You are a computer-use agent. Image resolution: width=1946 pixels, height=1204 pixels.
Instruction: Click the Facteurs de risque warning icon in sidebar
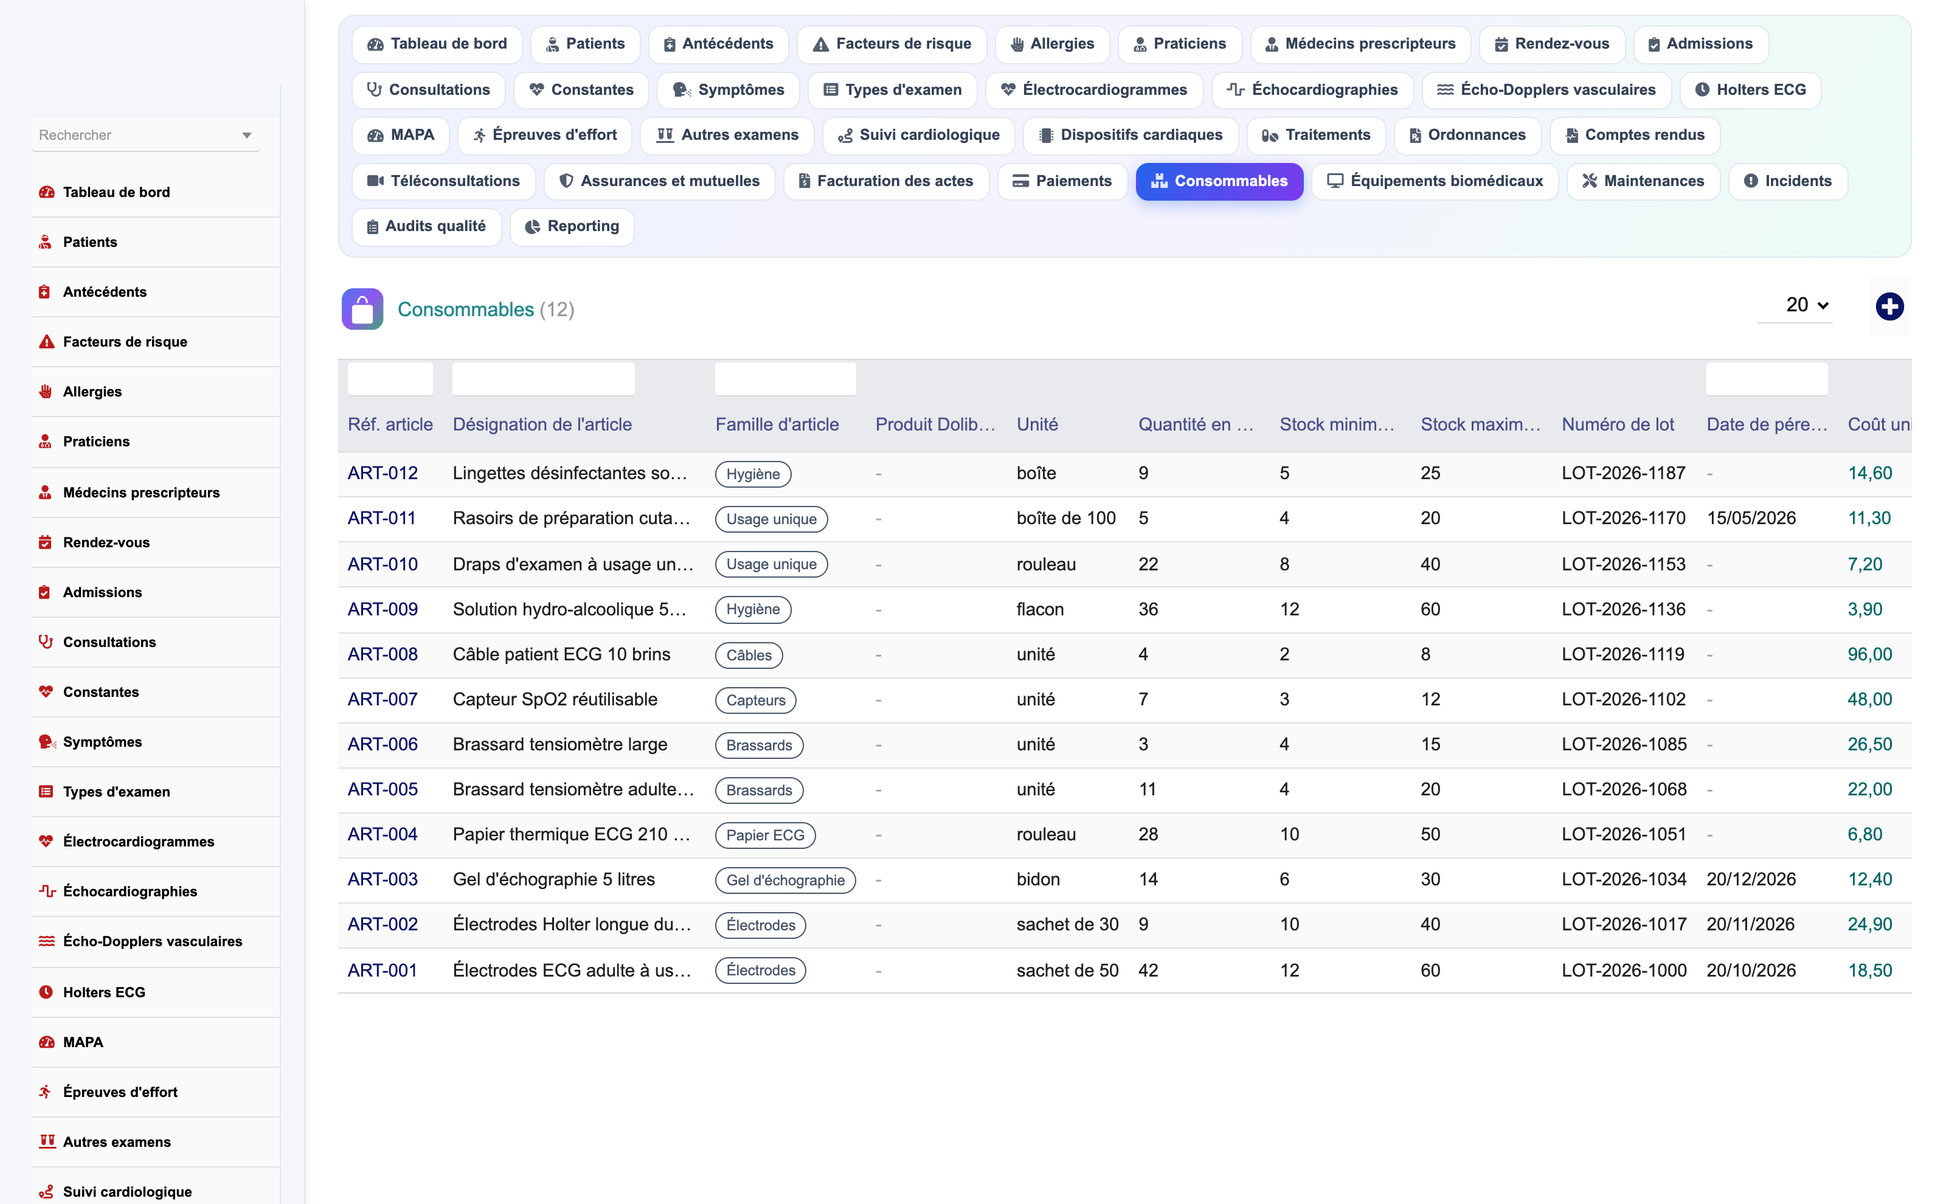tap(46, 342)
